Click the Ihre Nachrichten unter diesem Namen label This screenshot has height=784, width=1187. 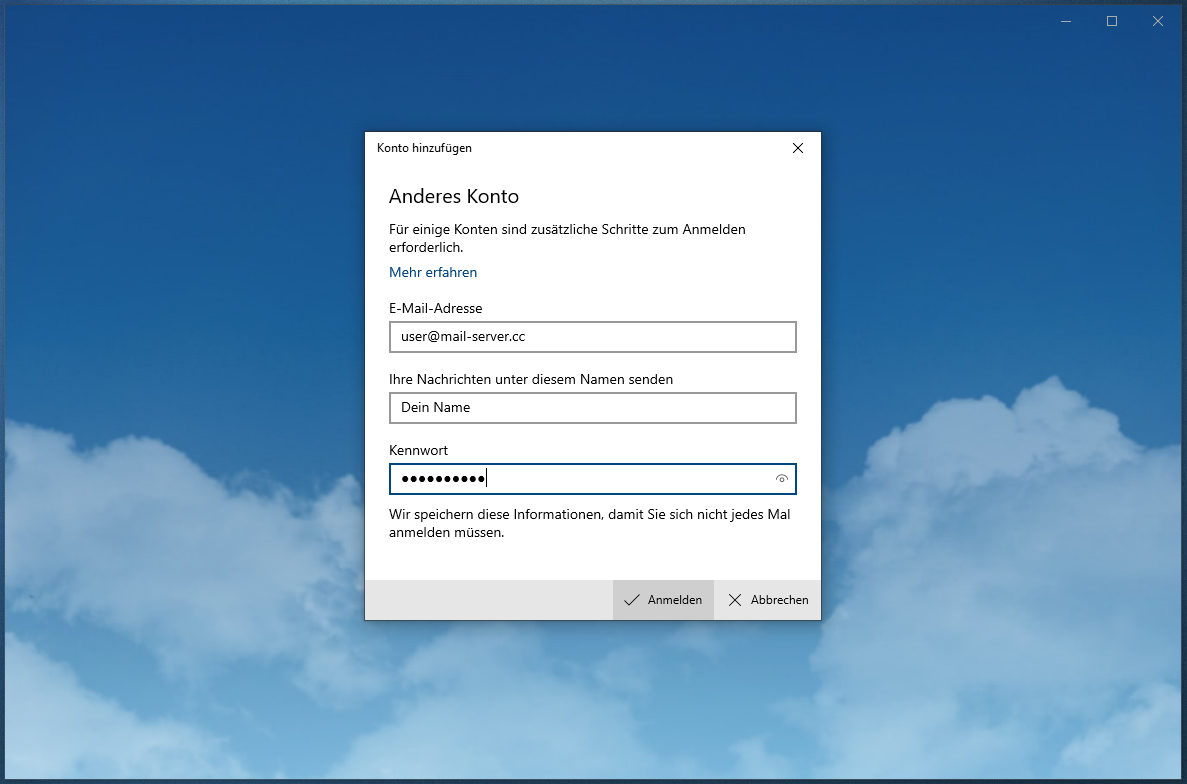530,380
